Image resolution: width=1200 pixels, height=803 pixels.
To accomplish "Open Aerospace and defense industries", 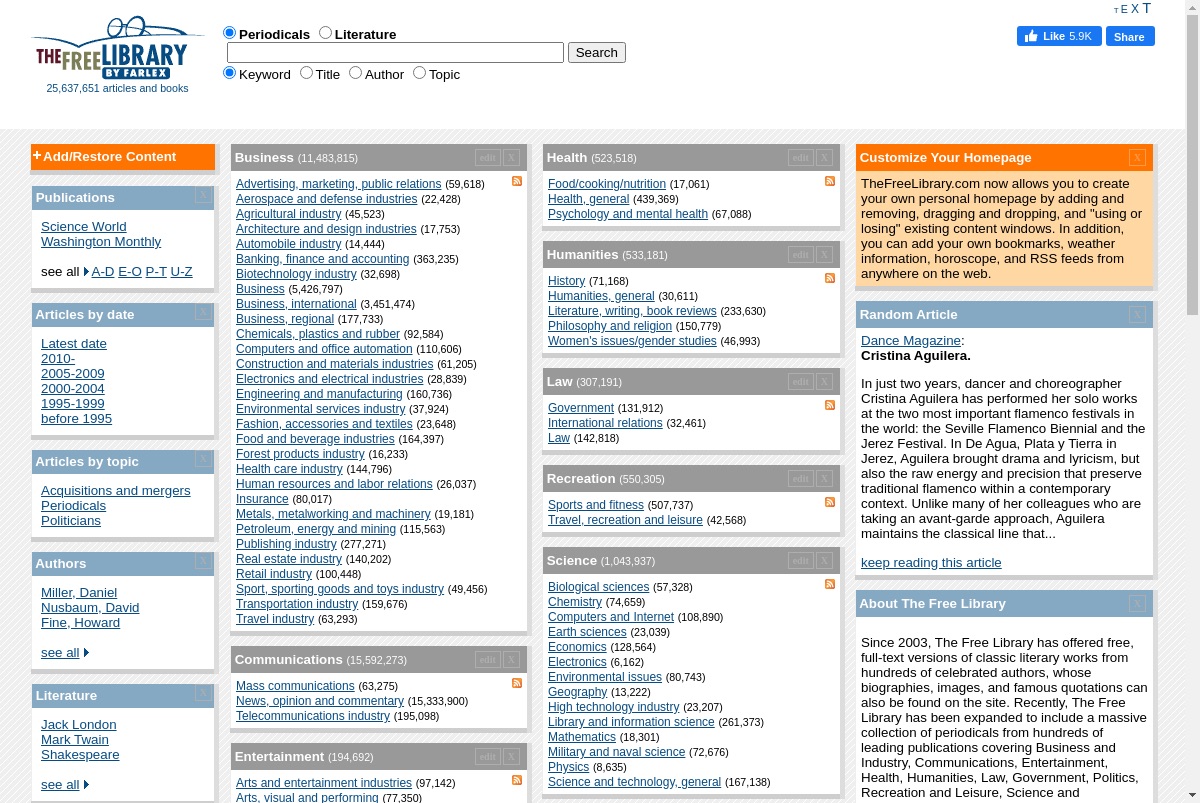I will tap(326, 199).
